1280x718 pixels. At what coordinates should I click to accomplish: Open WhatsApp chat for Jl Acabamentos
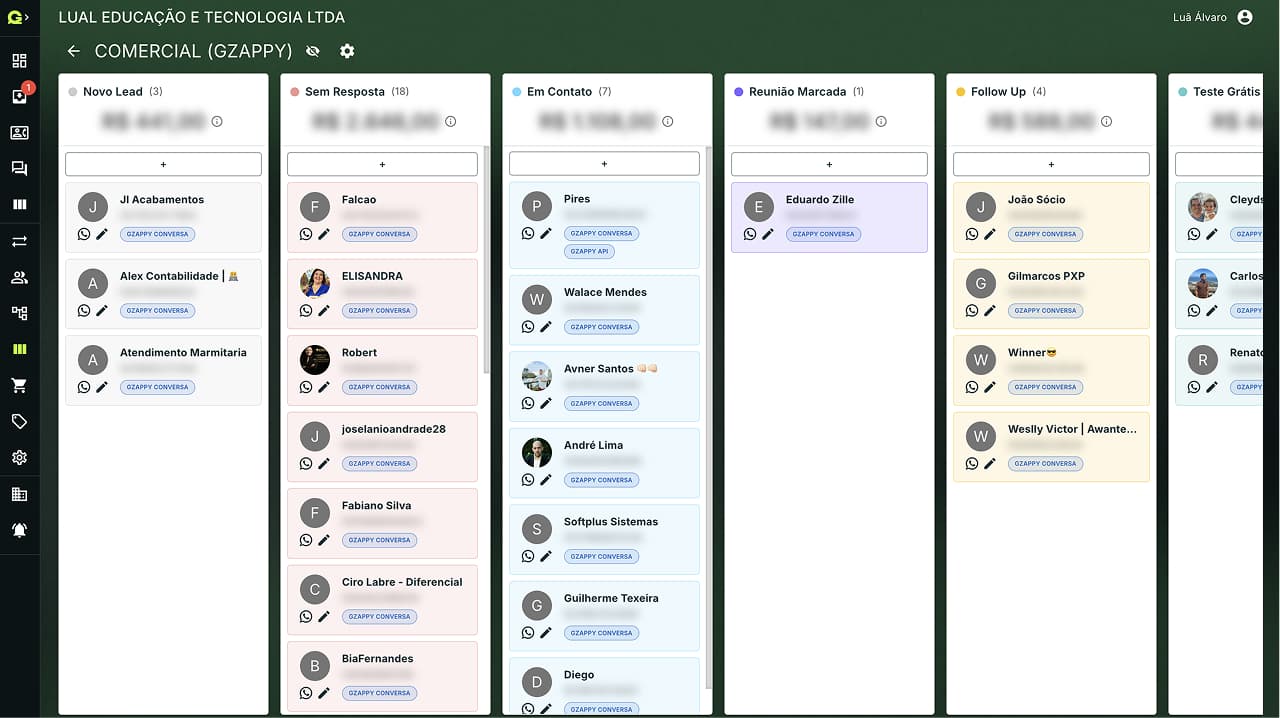[x=84, y=234]
